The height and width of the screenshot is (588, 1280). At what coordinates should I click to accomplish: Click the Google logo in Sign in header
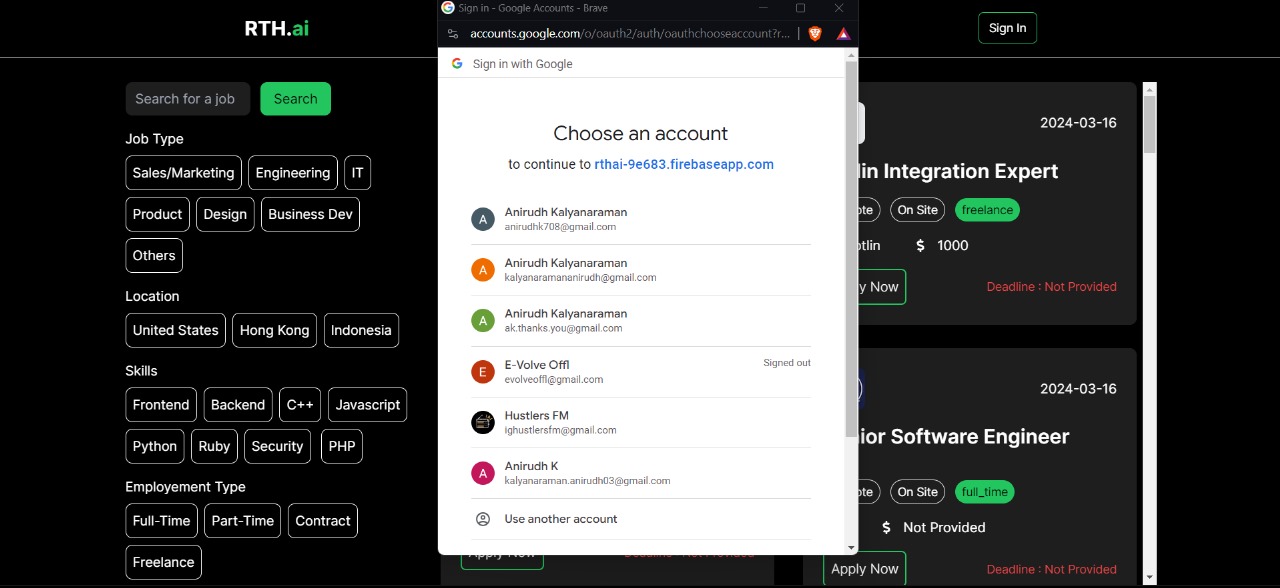(x=457, y=63)
